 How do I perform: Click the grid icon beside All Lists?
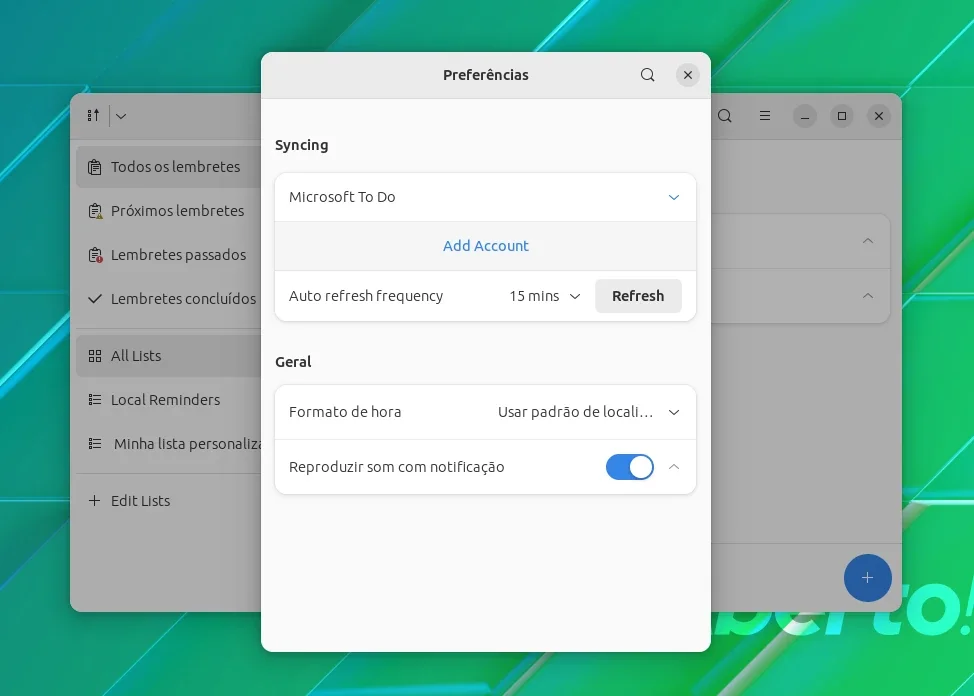[x=94, y=355]
